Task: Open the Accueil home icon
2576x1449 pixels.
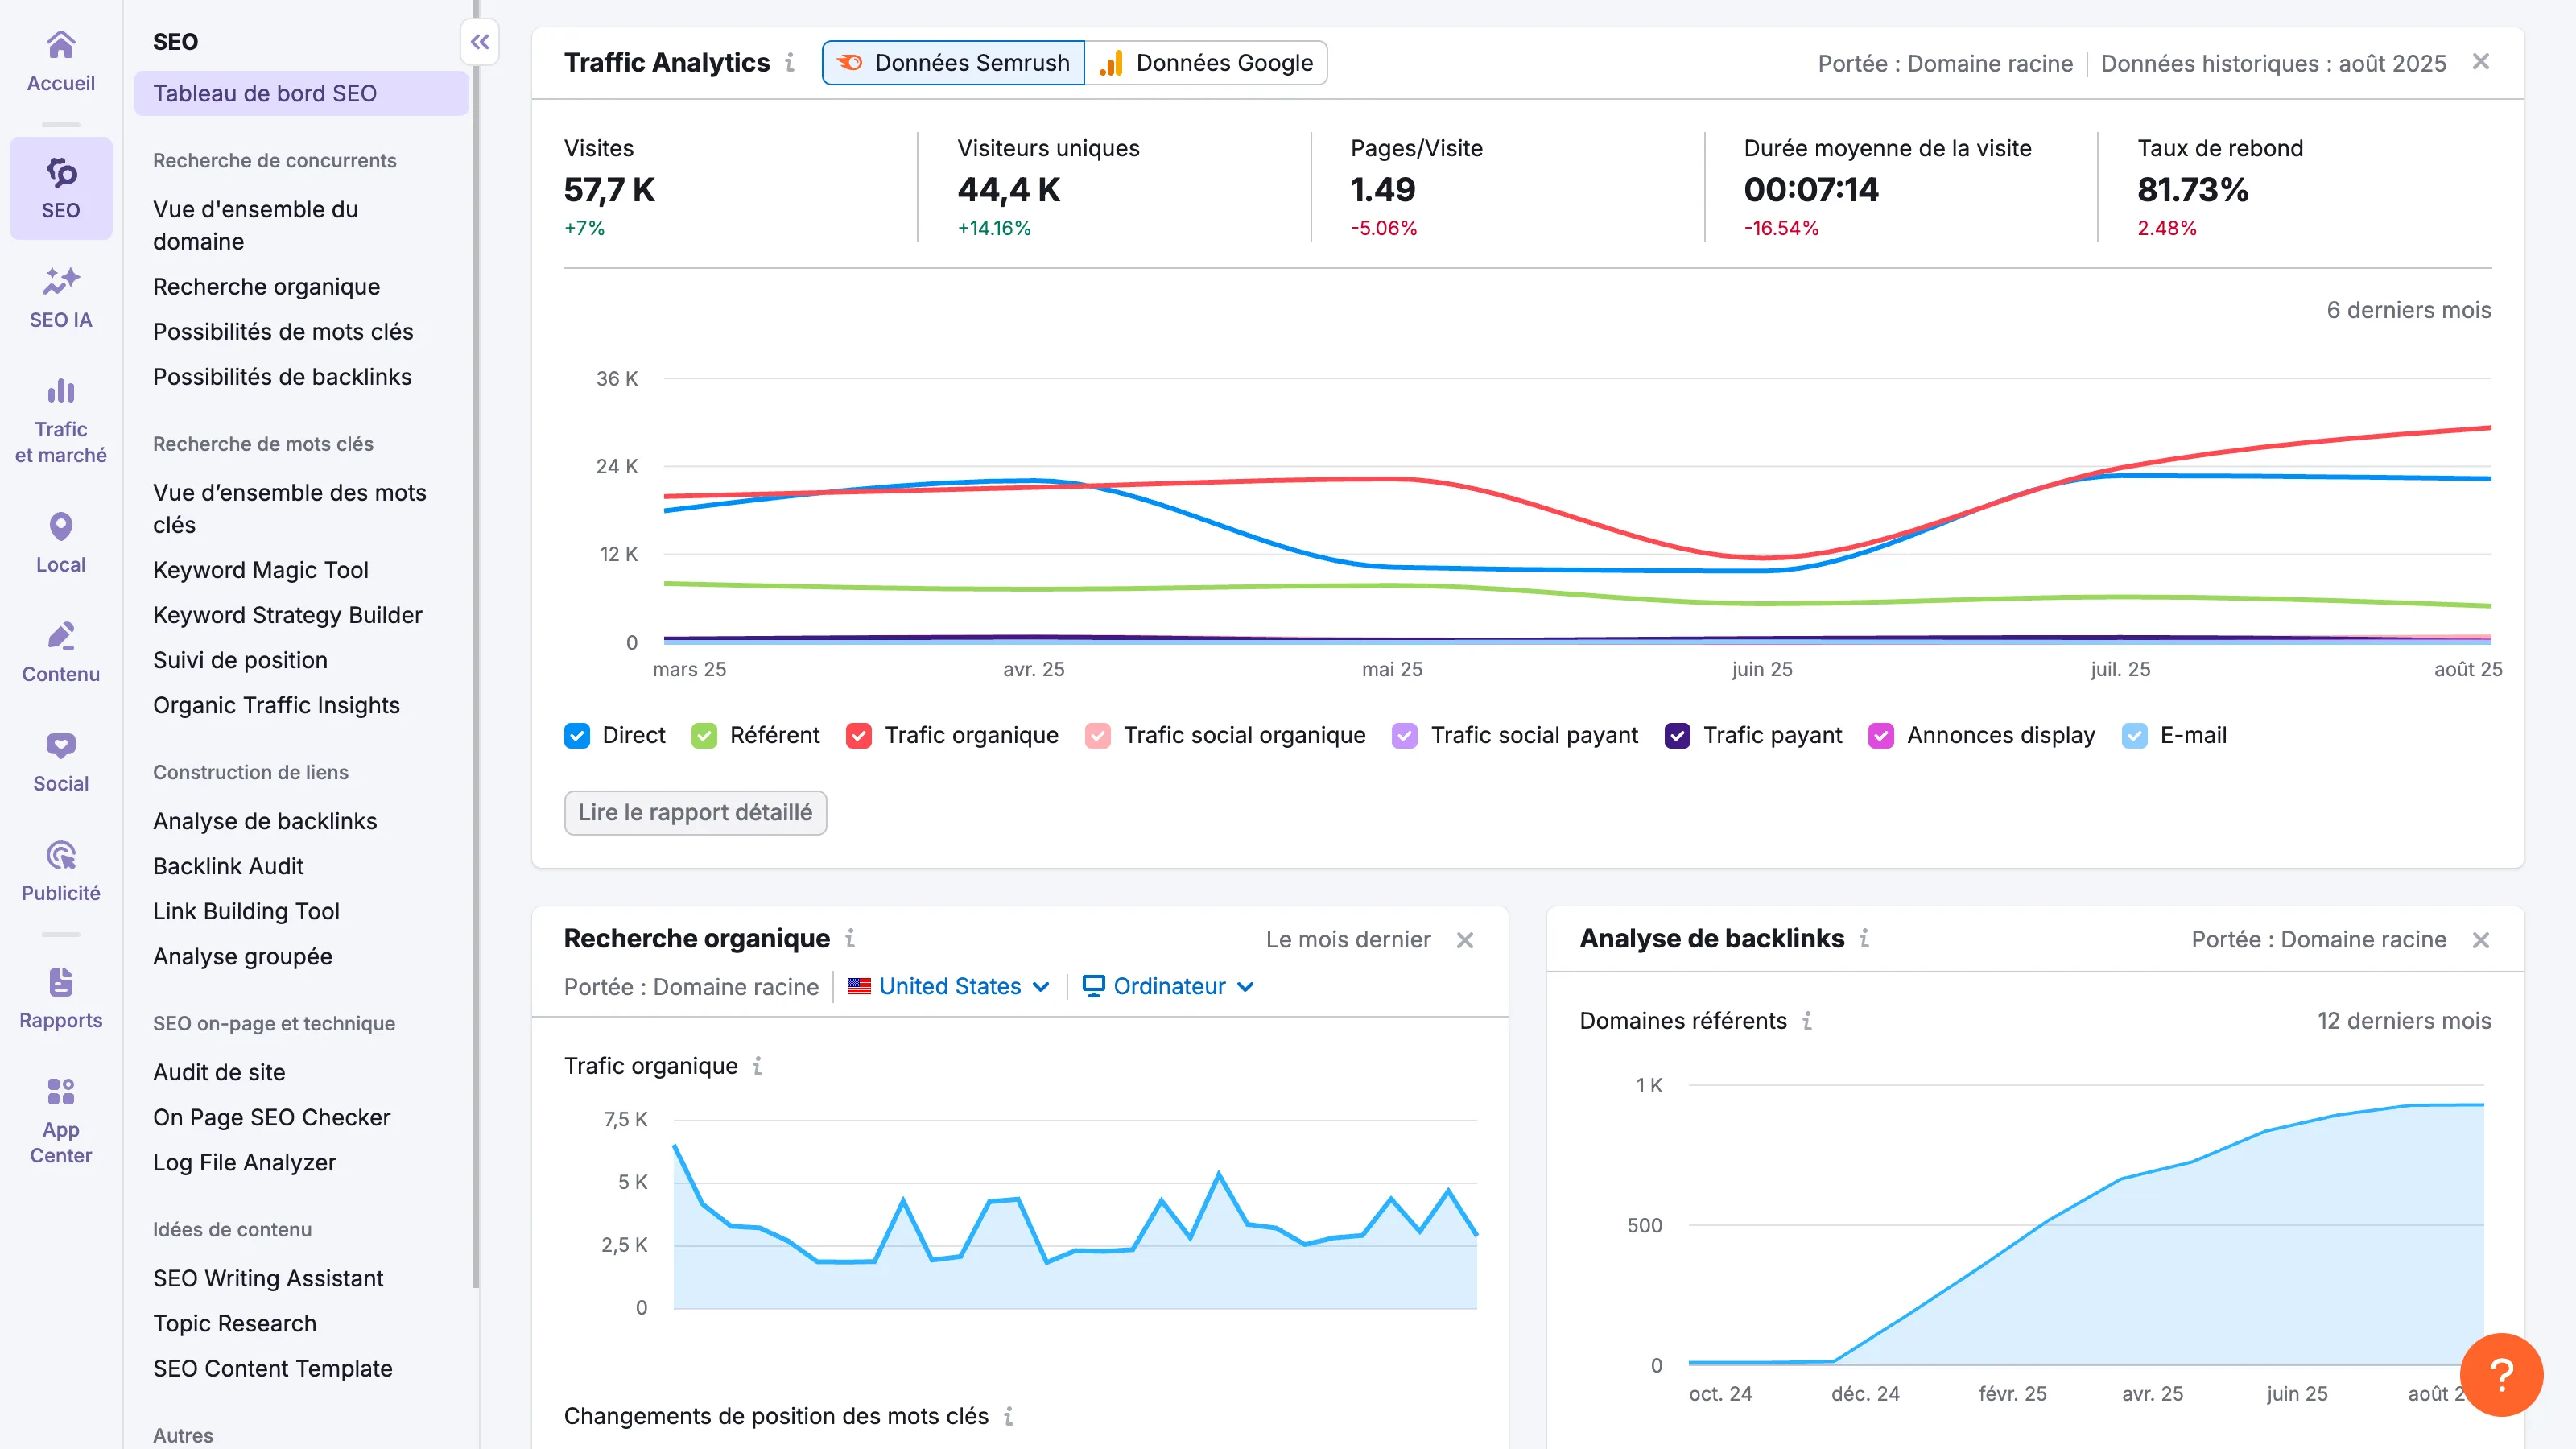Action: (x=60, y=60)
